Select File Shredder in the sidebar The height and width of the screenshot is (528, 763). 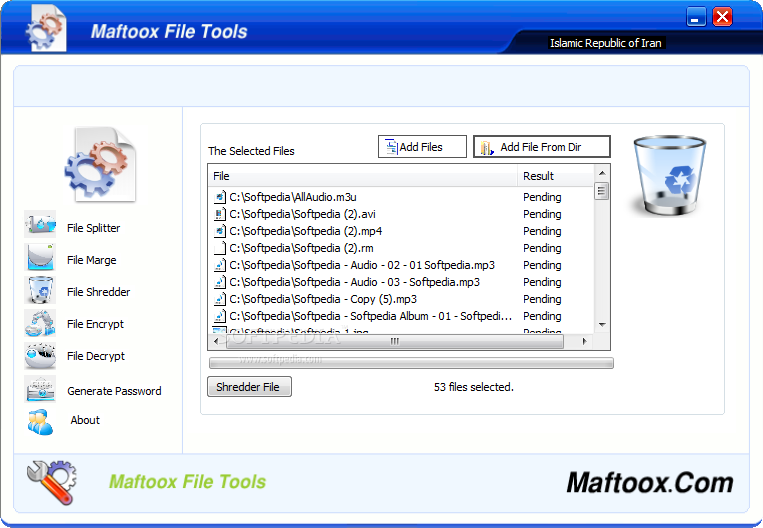[x=98, y=292]
